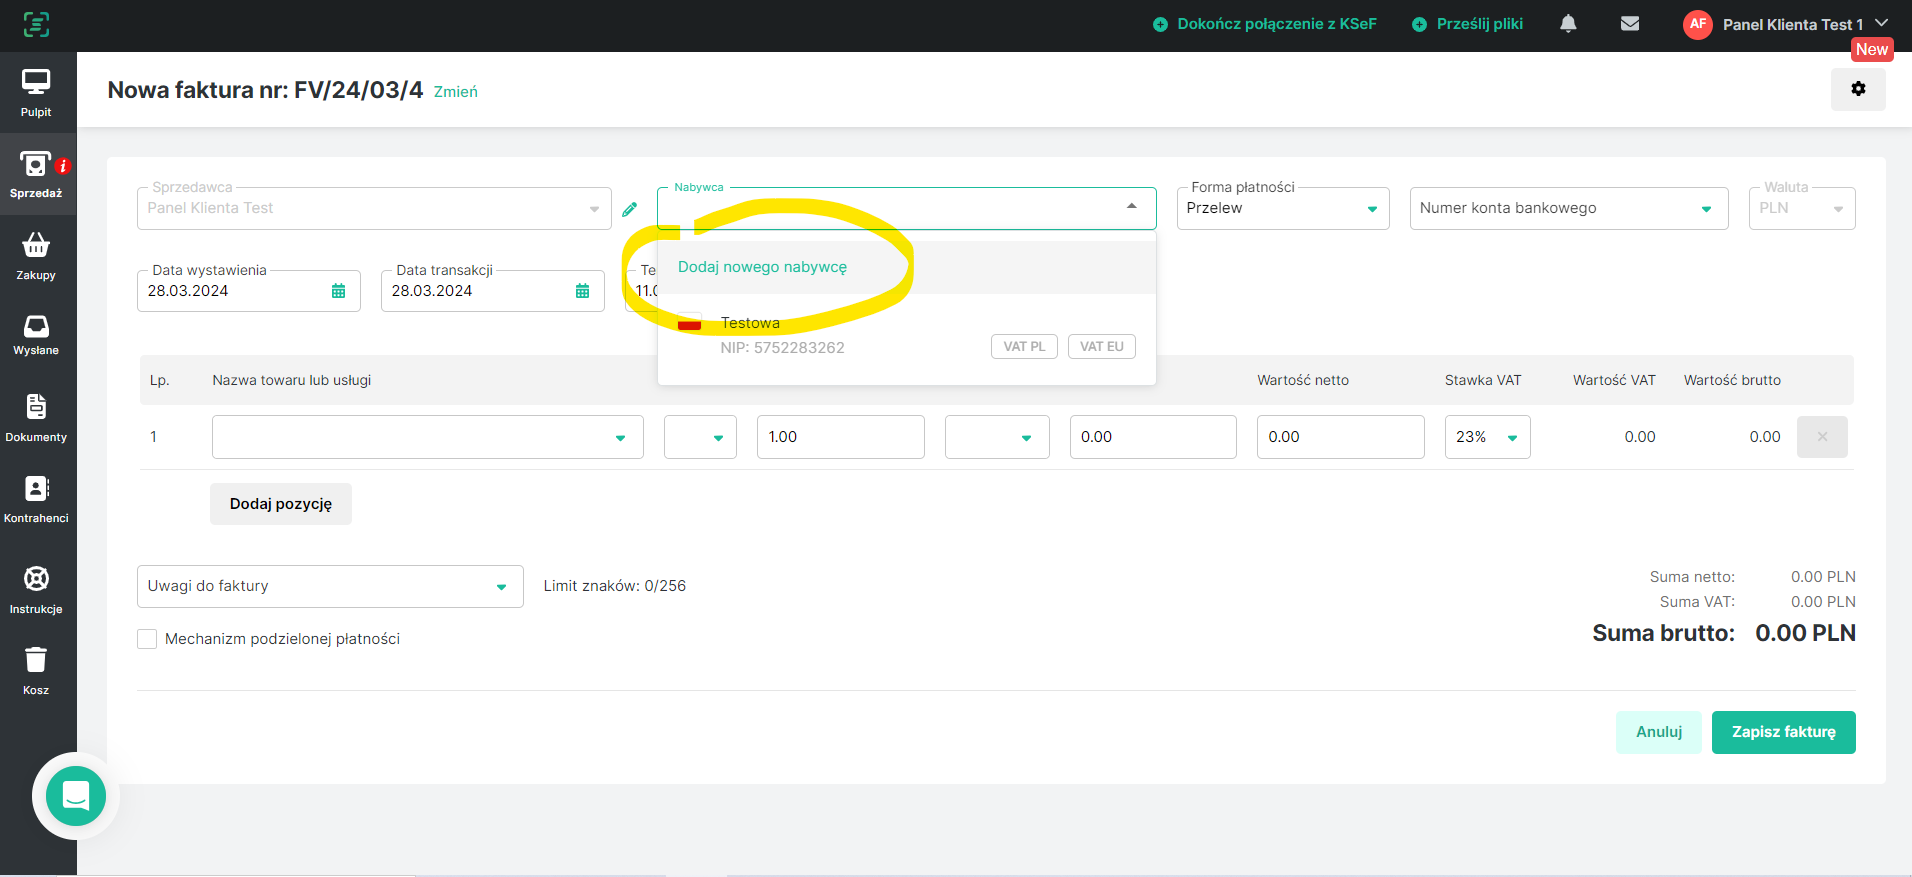Choose Dodaj nowego nabywcę option

click(762, 267)
